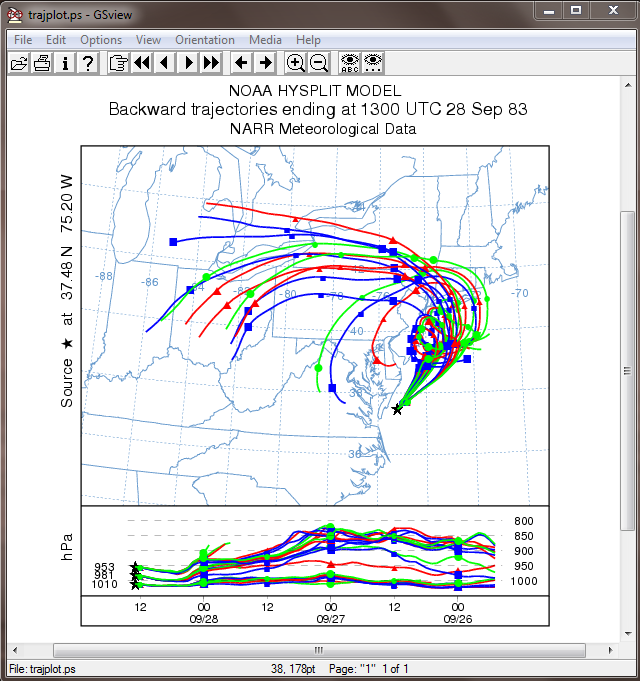The width and height of the screenshot is (640, 681).
Task: Click the vertical scrollbar thumb
Action: point(627,370)
